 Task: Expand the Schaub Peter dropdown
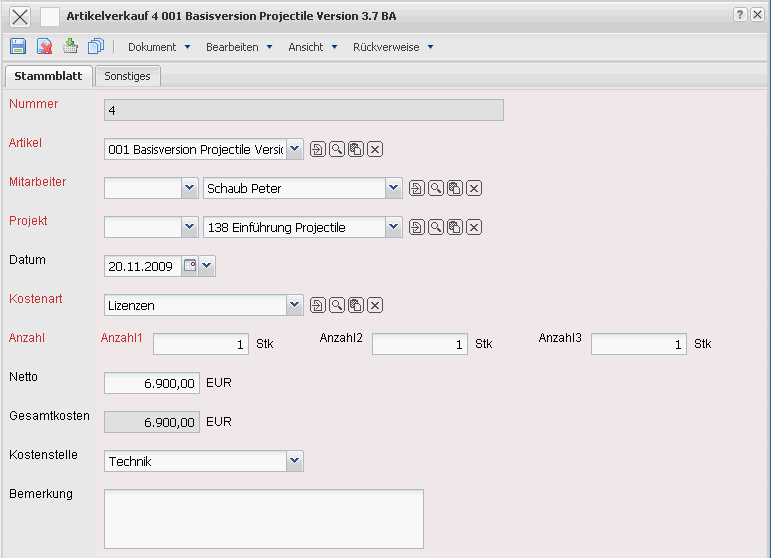pyautogui.click(x=393, y=188)
